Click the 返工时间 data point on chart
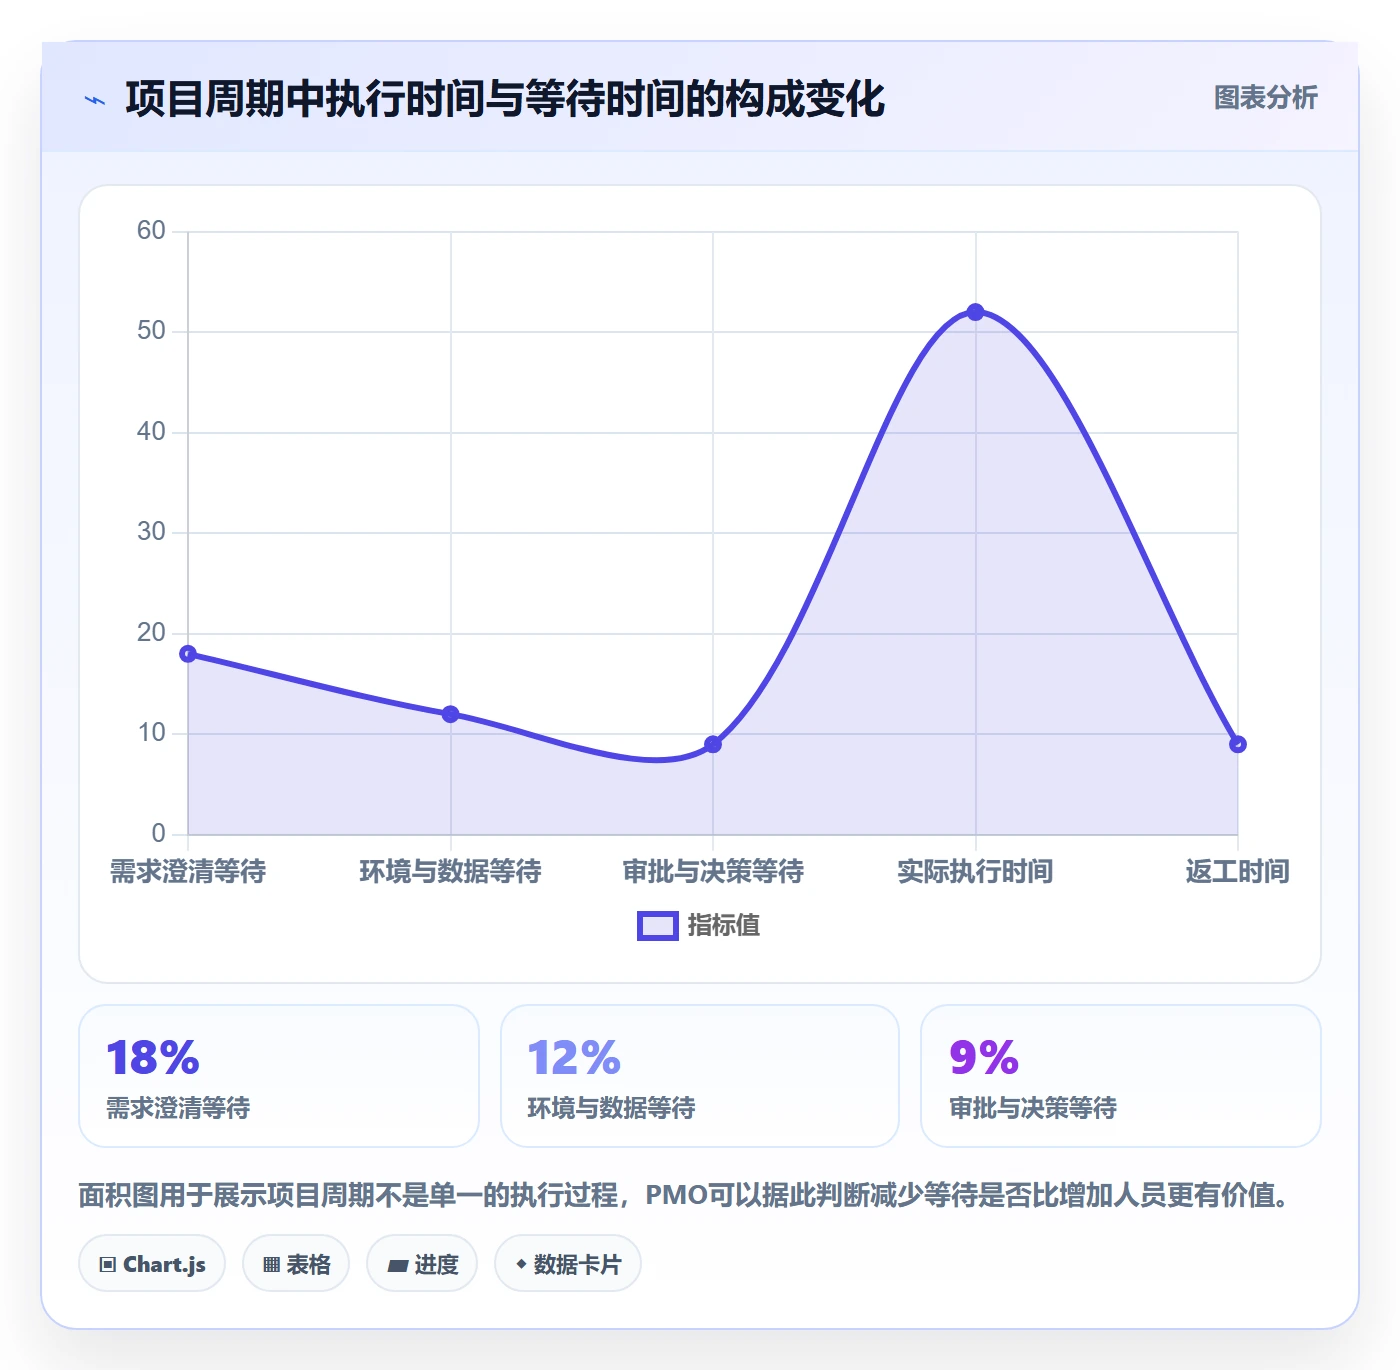The width and height of the screenshot is (1400, 1370). 1238,744
